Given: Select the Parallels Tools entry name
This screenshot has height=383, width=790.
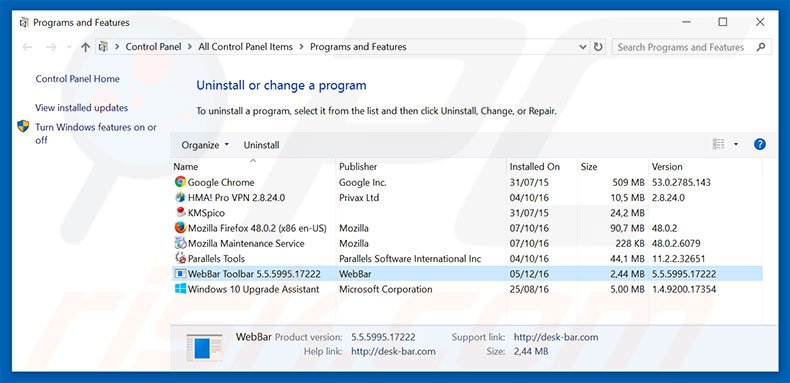Looking at the screenshot, I should [x=216, y=259].
